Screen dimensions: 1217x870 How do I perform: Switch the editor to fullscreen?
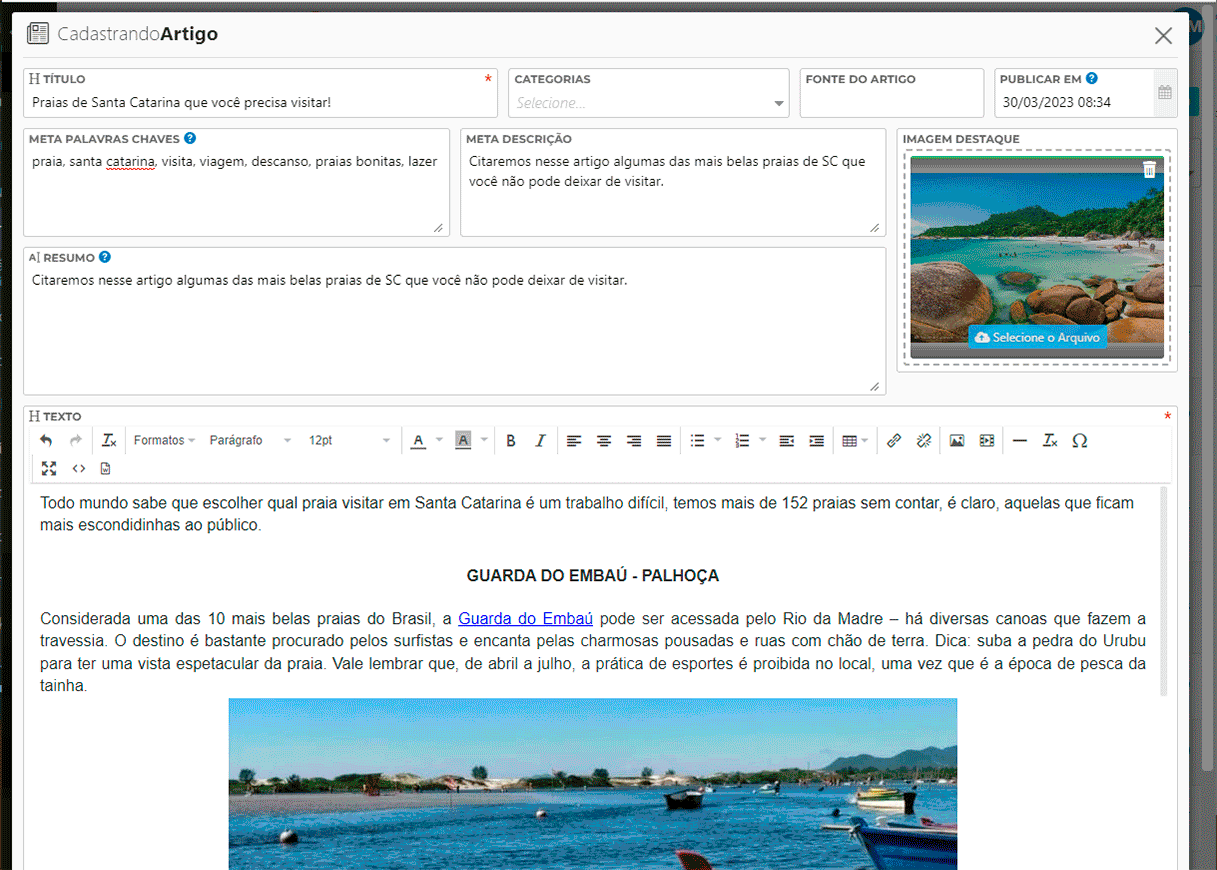point(49,468)
